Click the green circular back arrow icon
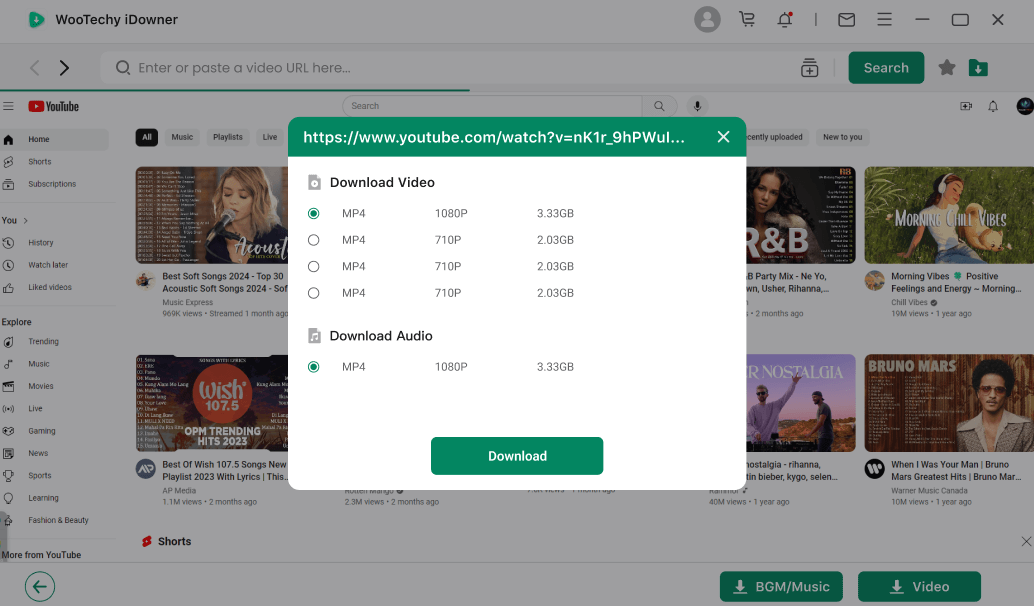The image size is (1034, 606). (40, 587)
